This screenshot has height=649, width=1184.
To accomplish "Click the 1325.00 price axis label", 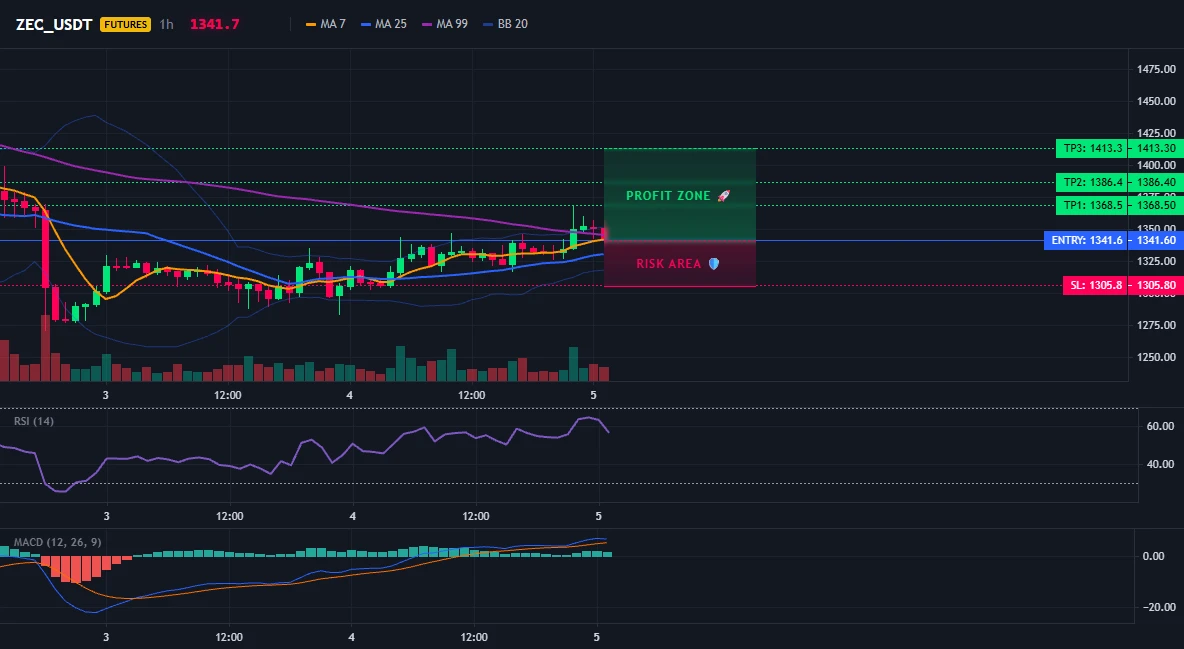I will point(1156,261).
